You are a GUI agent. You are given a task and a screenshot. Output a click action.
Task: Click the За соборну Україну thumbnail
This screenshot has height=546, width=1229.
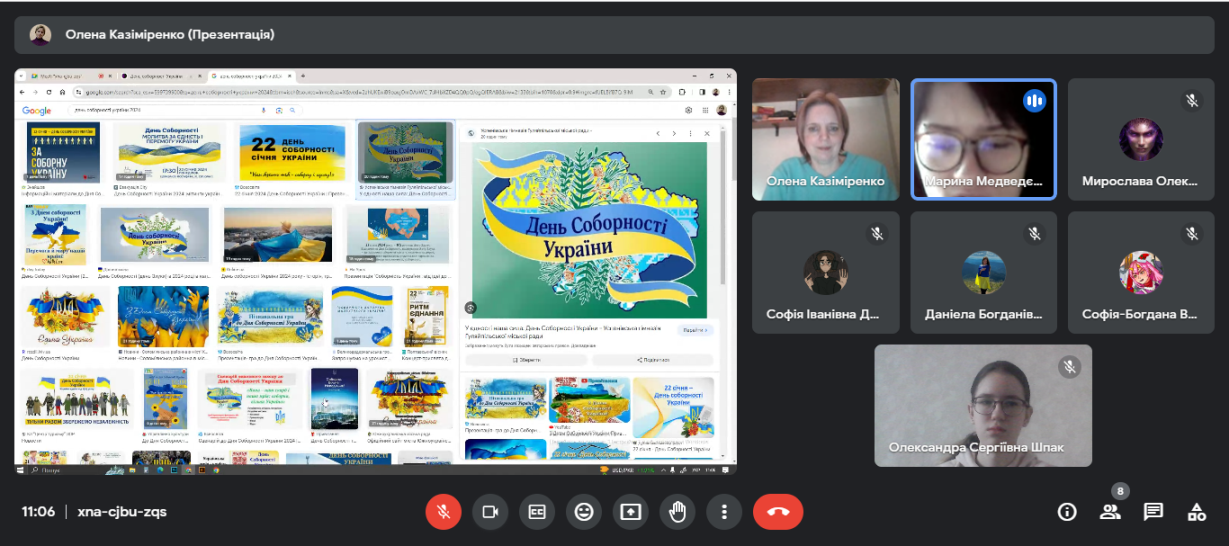63,151
